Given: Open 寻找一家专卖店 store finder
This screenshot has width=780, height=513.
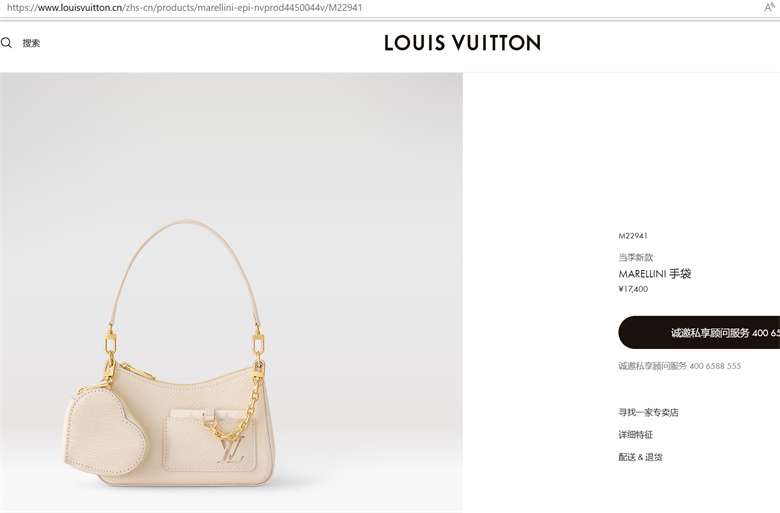Looking at the screenshot, I should click(648, 412).
